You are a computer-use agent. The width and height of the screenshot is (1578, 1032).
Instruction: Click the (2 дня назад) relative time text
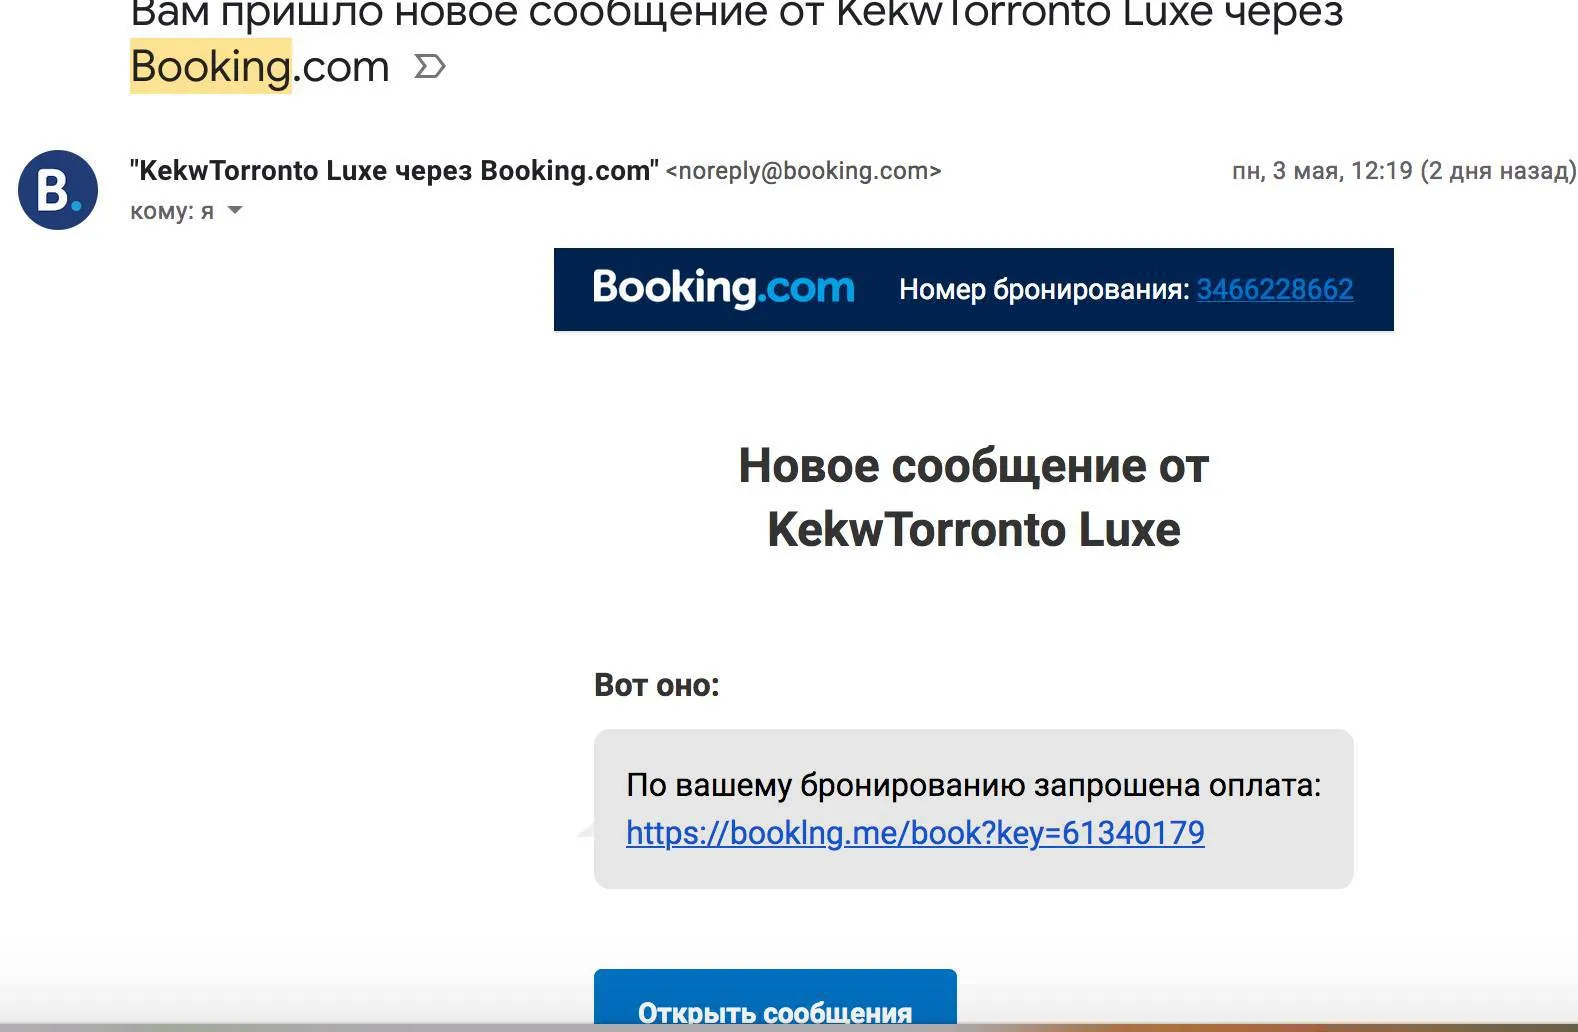click(1498, 171)
